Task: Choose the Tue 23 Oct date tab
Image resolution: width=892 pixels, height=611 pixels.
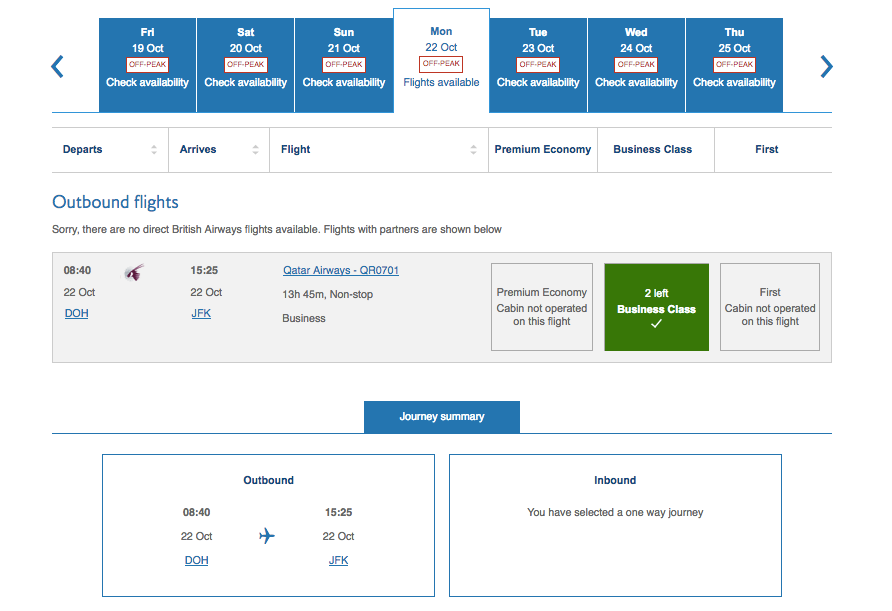Action: point(538,64)
